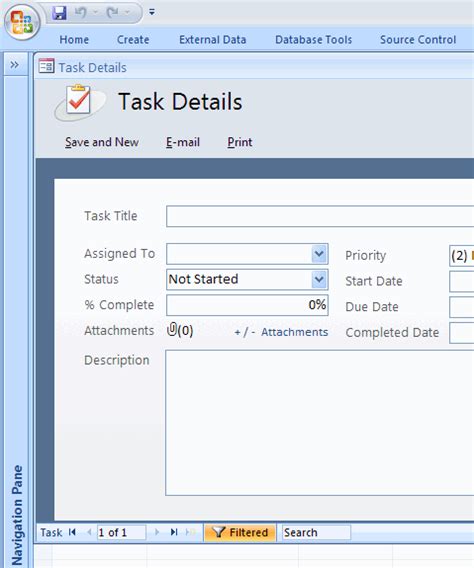Switch to the Create ribbon tab
The image size is (474, 568).
[133, 39]
